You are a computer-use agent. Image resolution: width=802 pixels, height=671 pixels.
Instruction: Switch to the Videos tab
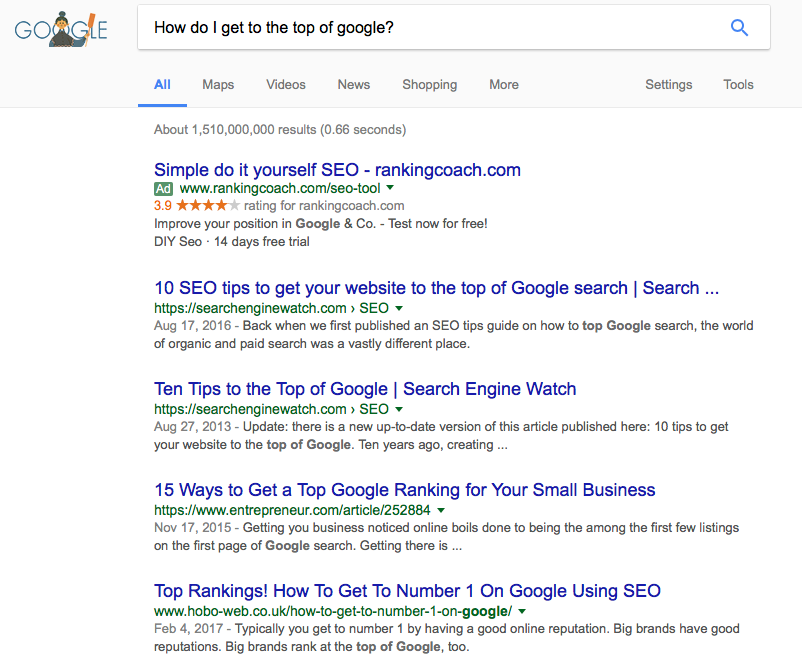286,84
